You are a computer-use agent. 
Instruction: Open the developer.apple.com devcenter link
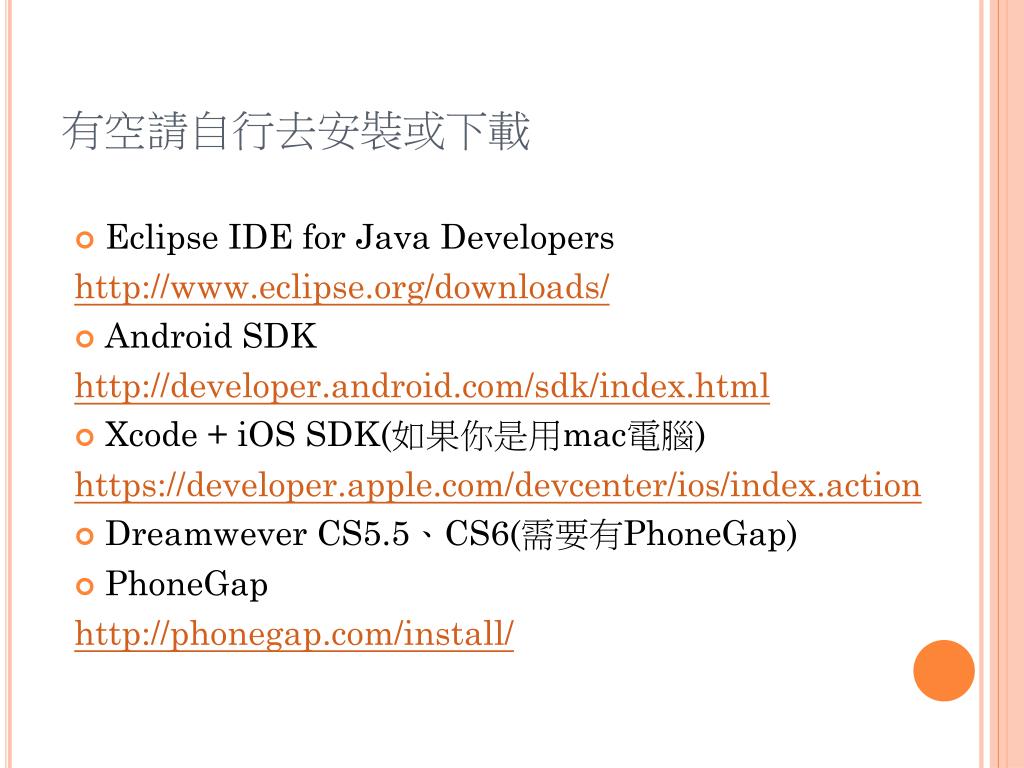tap(498, 486)
